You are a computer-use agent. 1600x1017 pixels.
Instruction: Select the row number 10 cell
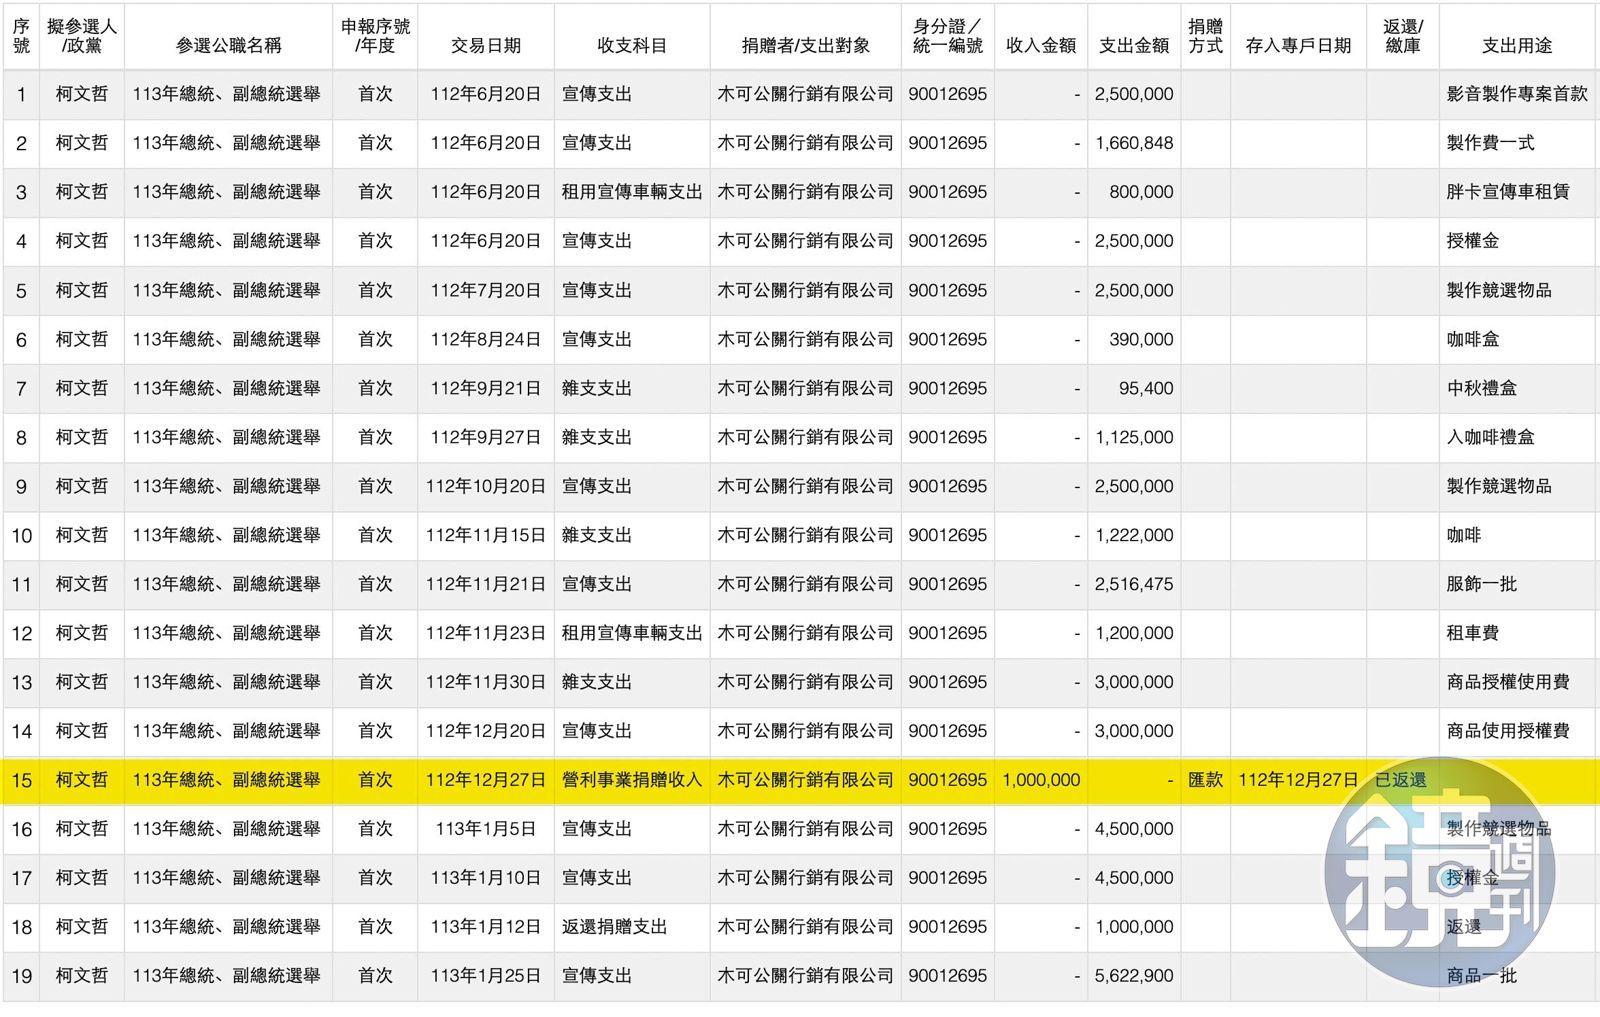coord(21,535)
